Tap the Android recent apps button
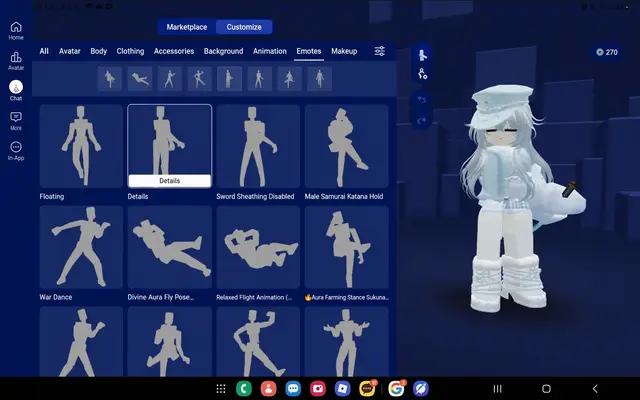The width and height of the screenshot is (640, 400). pyautogui.click(x=497, y=389)
